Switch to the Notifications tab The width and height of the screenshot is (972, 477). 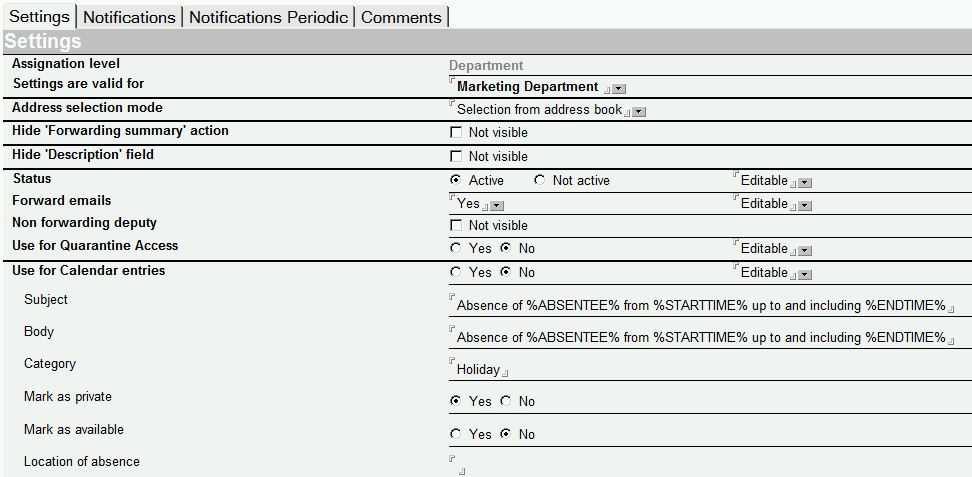129,17
